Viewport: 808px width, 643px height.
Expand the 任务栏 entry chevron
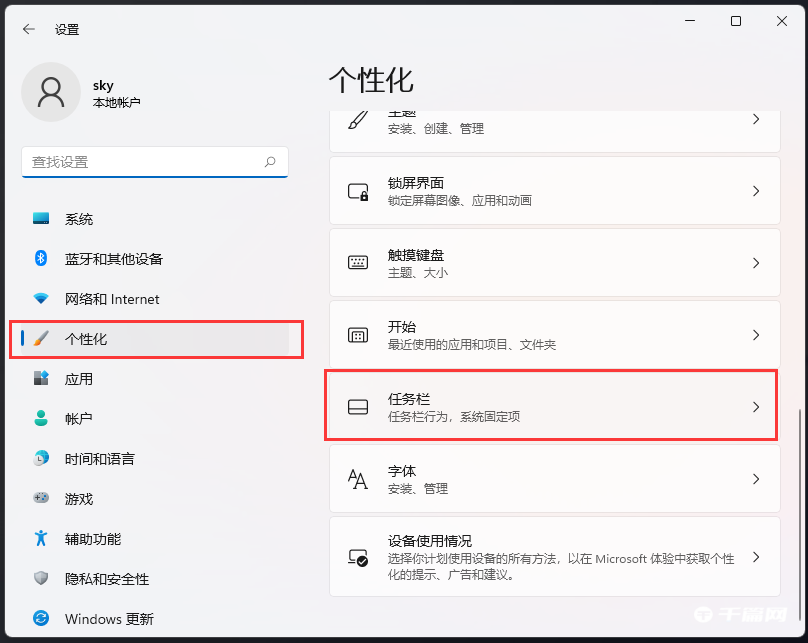756,406
